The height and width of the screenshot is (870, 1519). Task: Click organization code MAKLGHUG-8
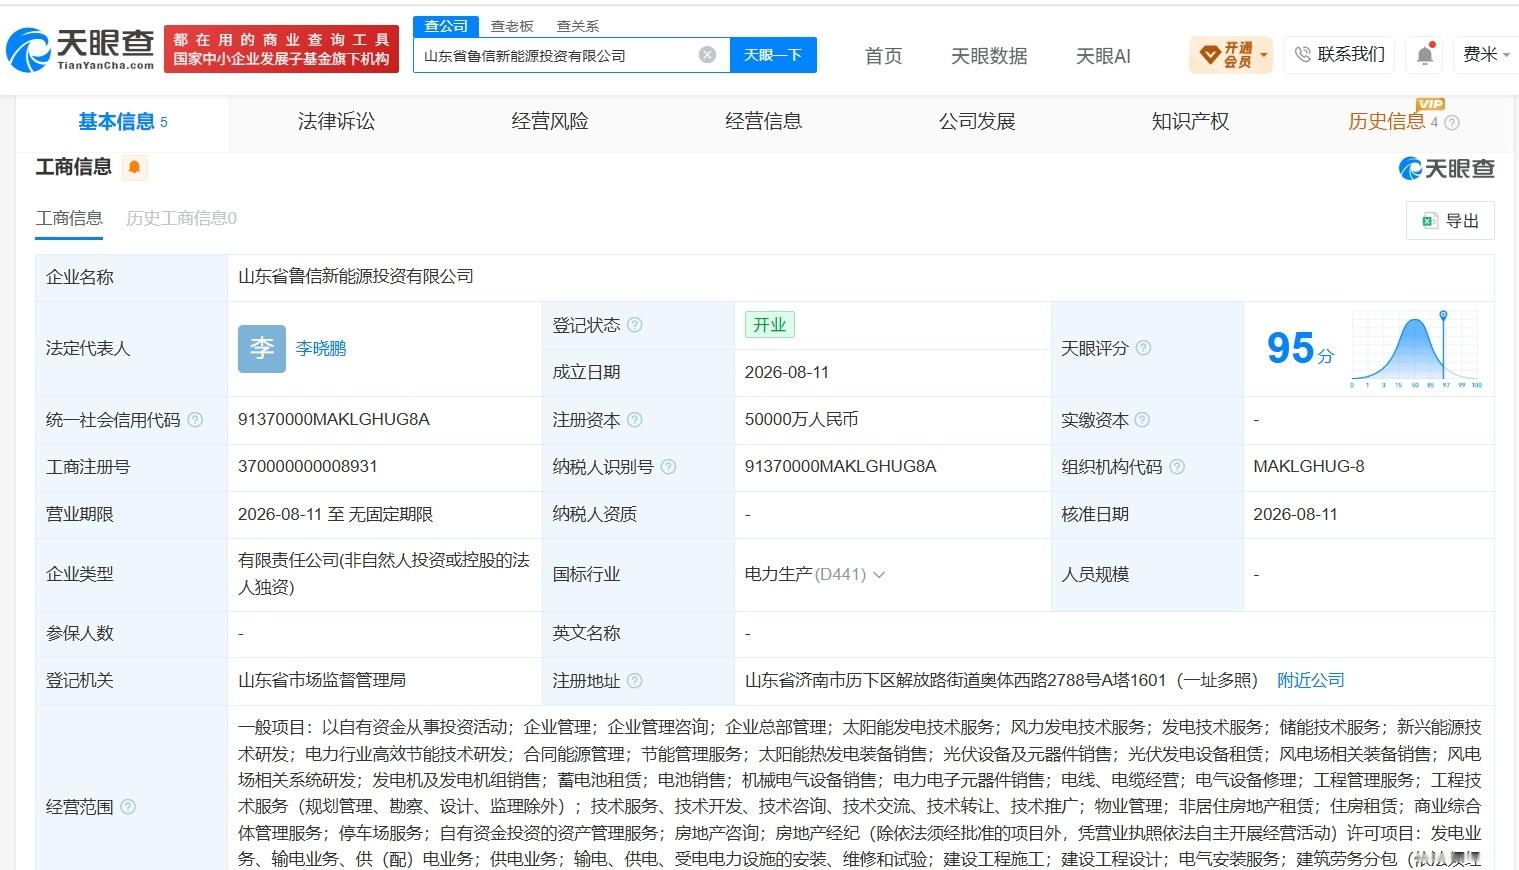pos(1309,466)
